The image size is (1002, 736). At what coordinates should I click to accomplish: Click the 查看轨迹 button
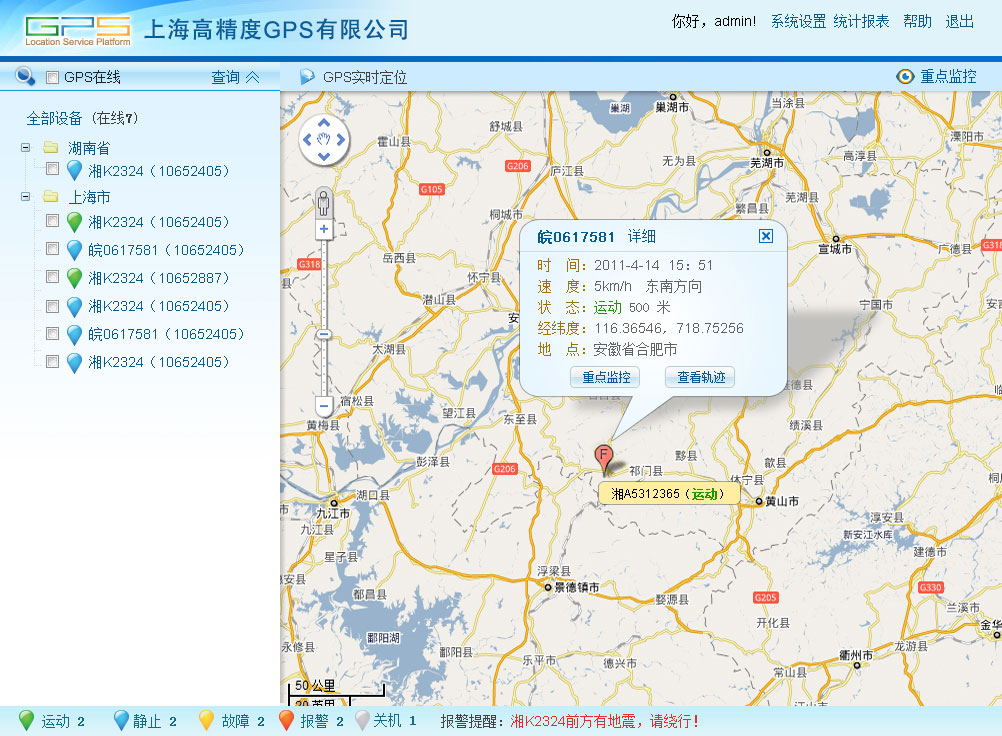700,377
